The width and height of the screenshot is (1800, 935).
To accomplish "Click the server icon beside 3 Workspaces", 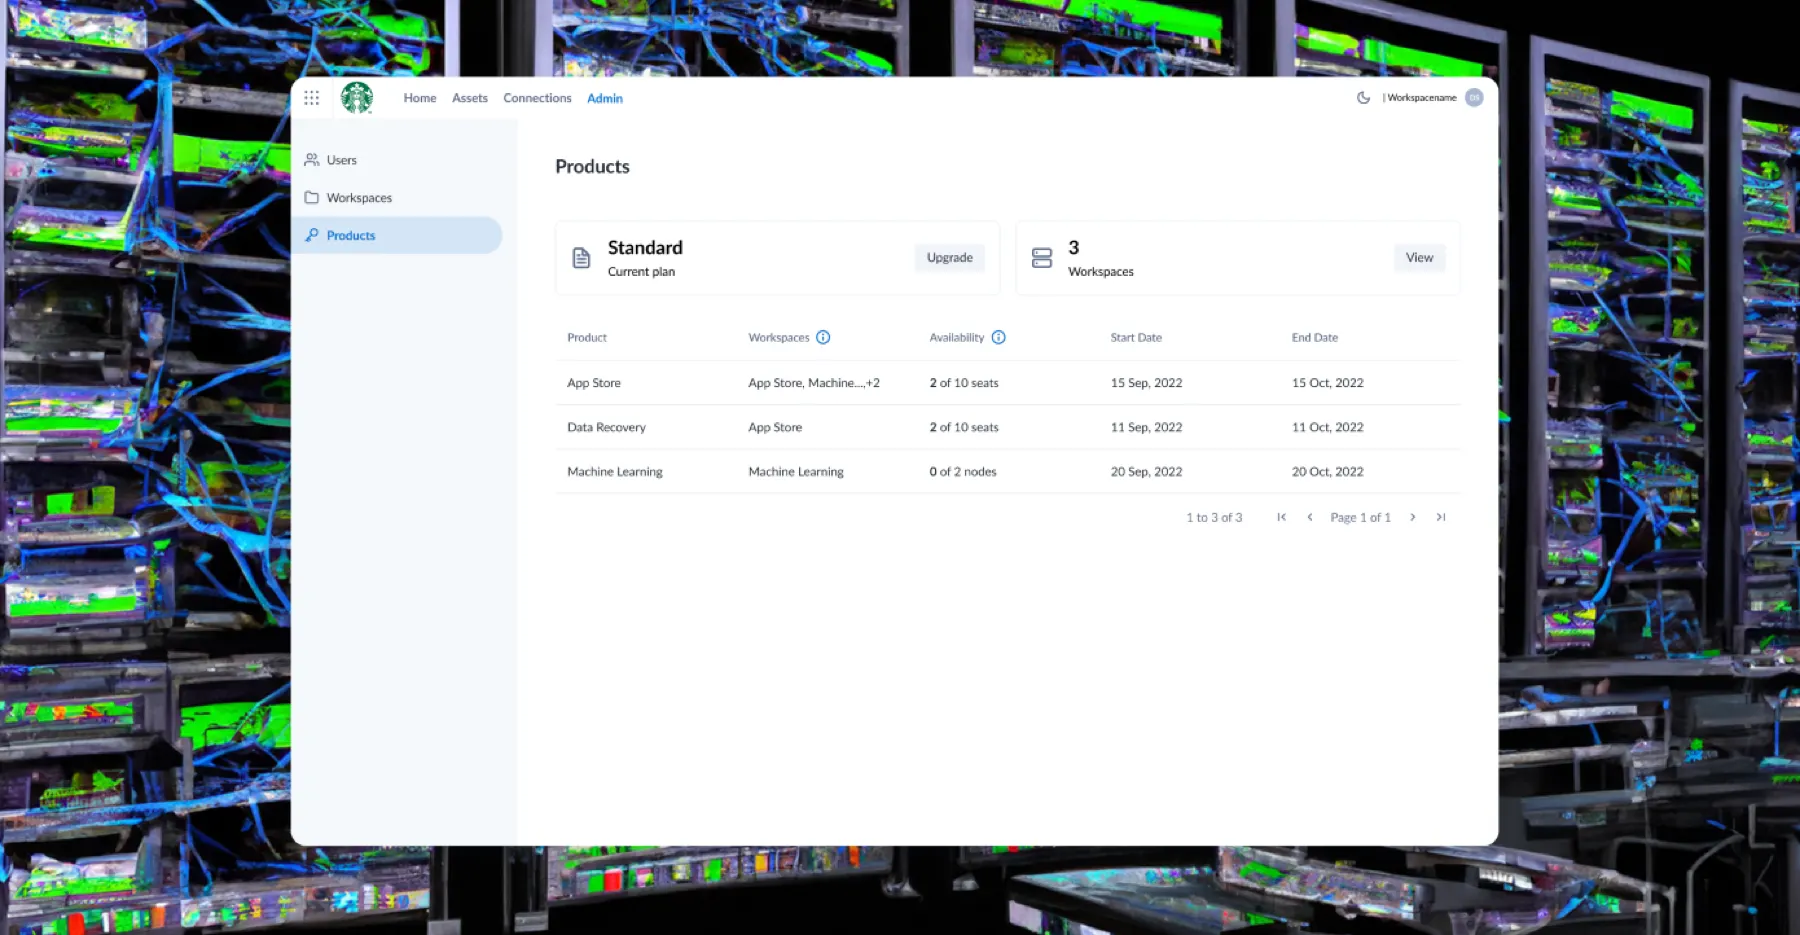I will coord(1042,258).
